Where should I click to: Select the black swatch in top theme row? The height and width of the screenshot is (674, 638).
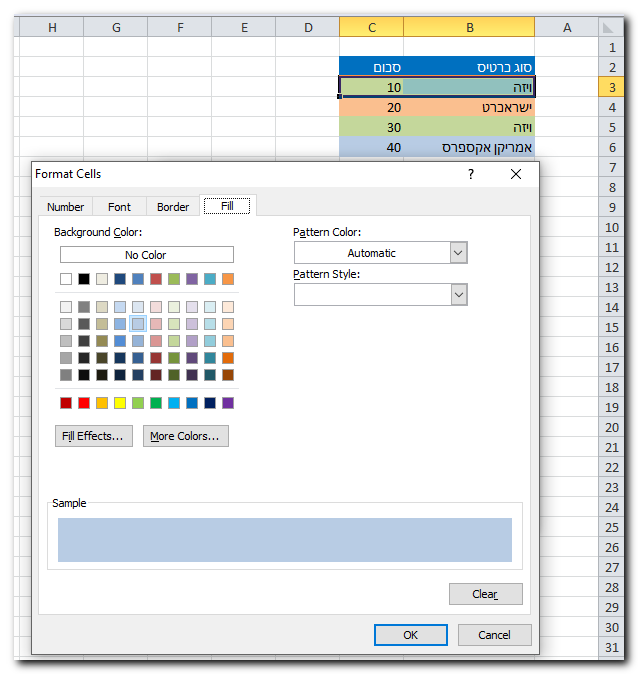coord(84,279)
